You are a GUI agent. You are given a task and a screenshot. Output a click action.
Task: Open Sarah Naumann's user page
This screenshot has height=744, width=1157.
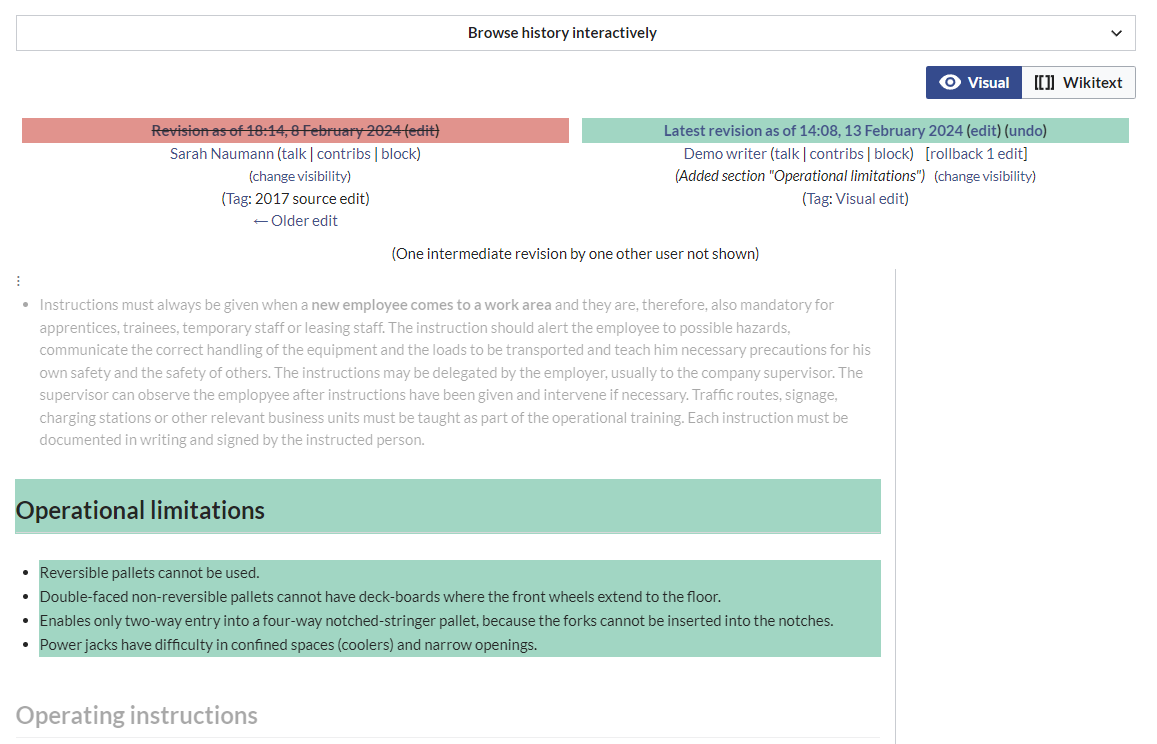tap(221, 154)
